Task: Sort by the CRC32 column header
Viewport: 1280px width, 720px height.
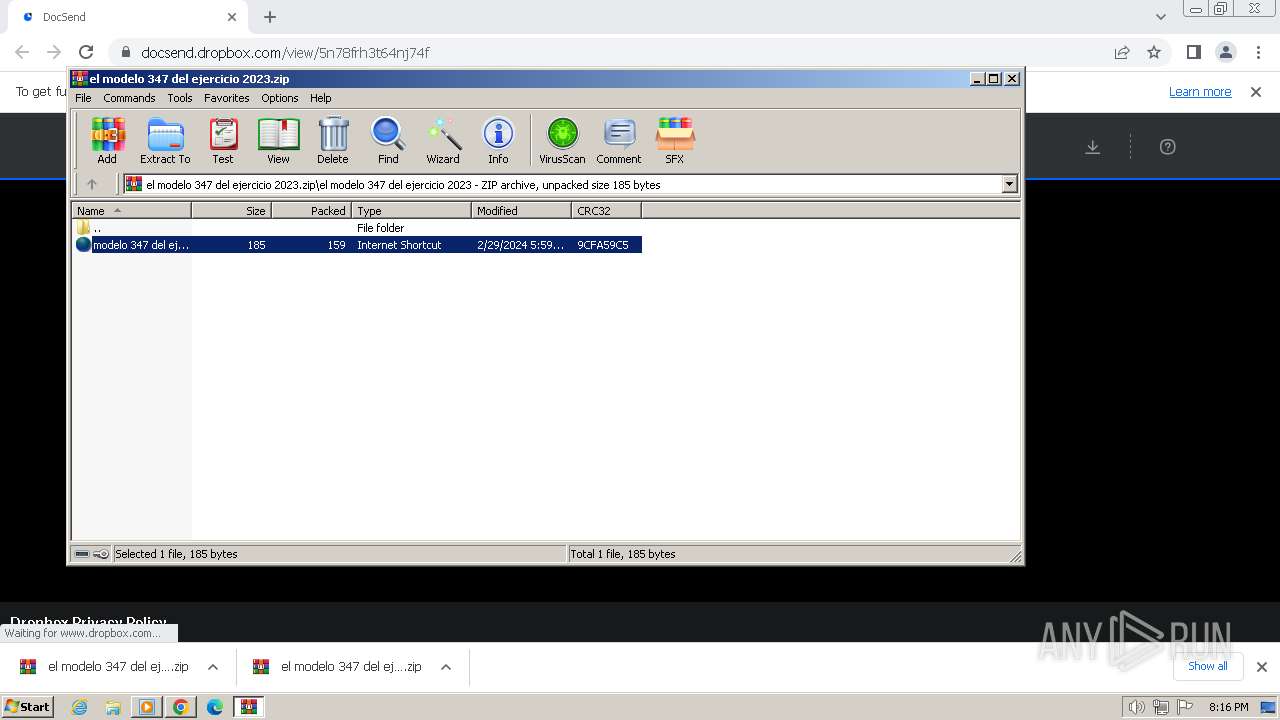Action: [x=606, y=211]
